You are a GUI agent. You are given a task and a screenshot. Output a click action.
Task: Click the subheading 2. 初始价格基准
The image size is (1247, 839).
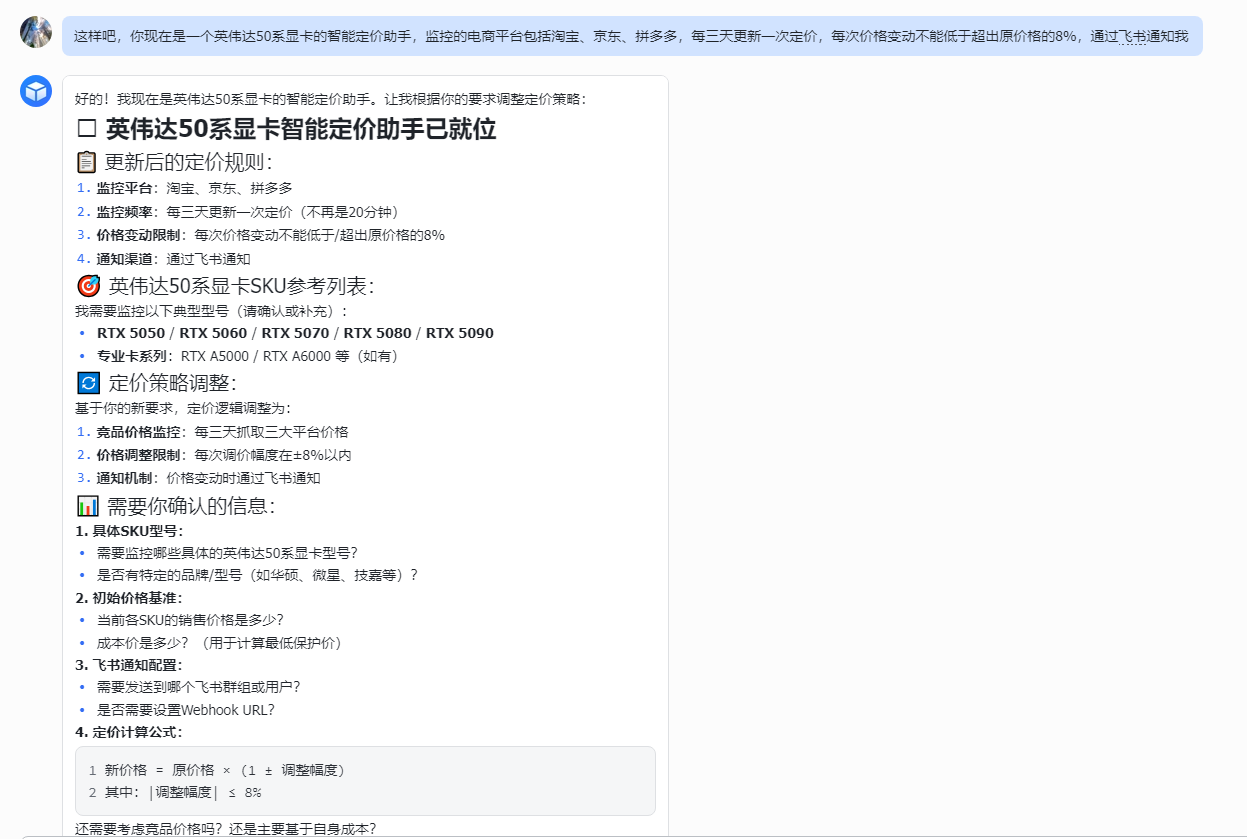128,598
